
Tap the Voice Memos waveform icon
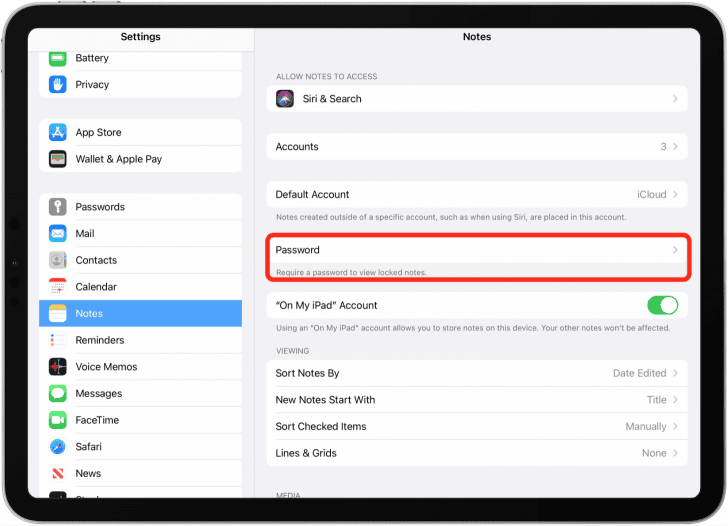58,367
